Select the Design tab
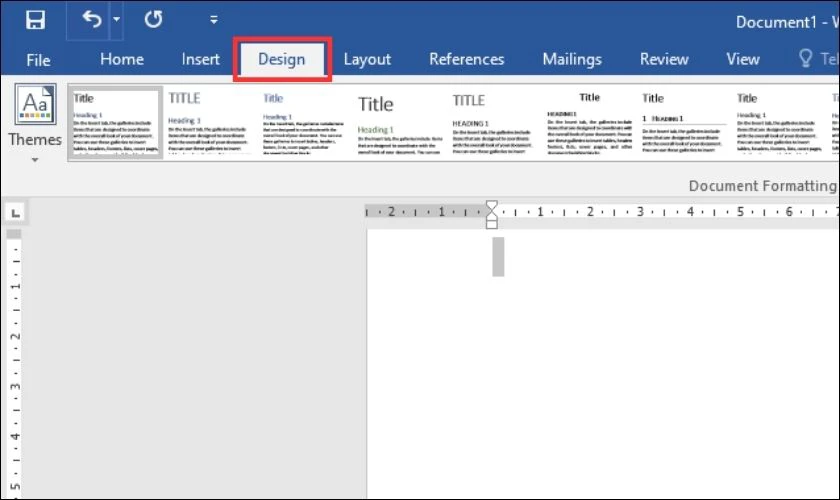This screenshot has width=840, height=500. coord(281,59)
